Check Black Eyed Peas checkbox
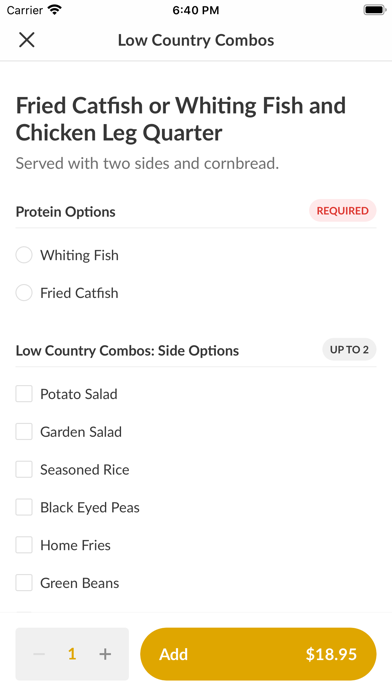Screen dimensions: 392x696 pyautogui.click(x=24, y=507)
